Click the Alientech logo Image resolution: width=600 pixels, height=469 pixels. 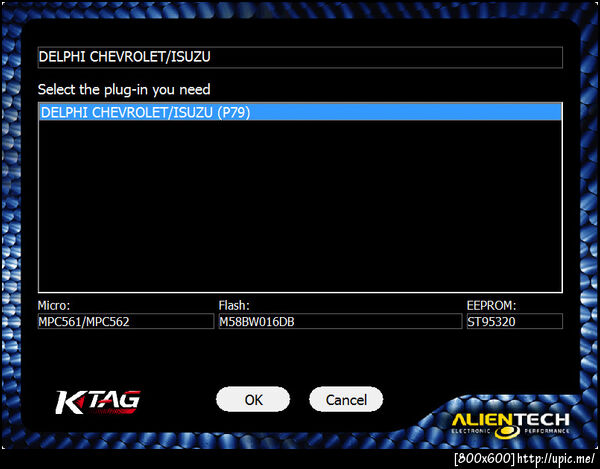coord(511,425)
